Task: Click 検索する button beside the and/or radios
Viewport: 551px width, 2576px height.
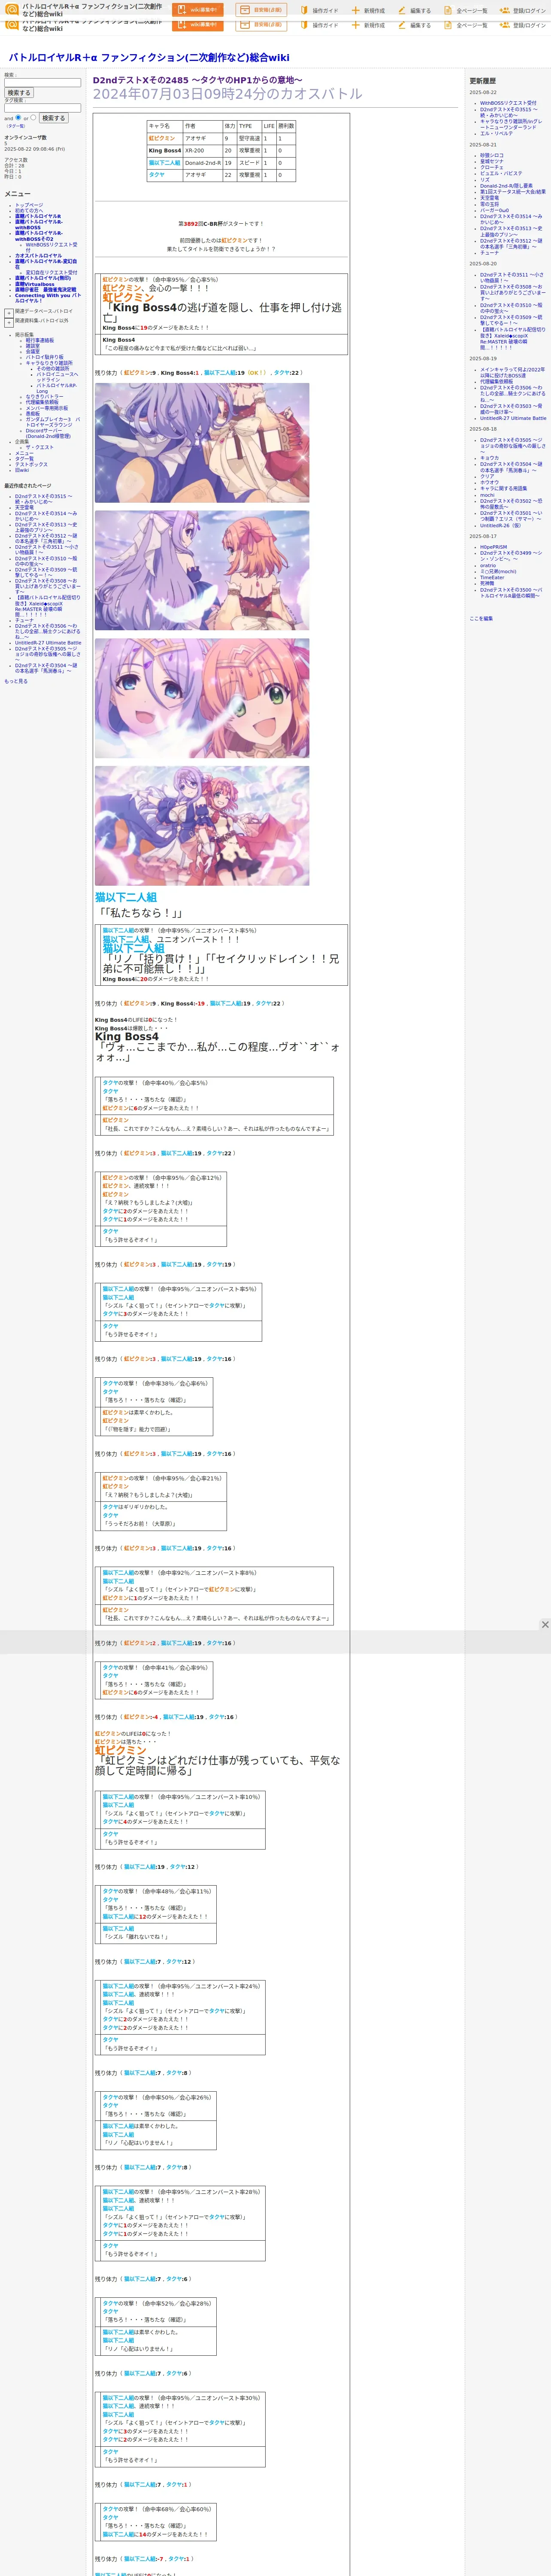Action: [53, 118]
